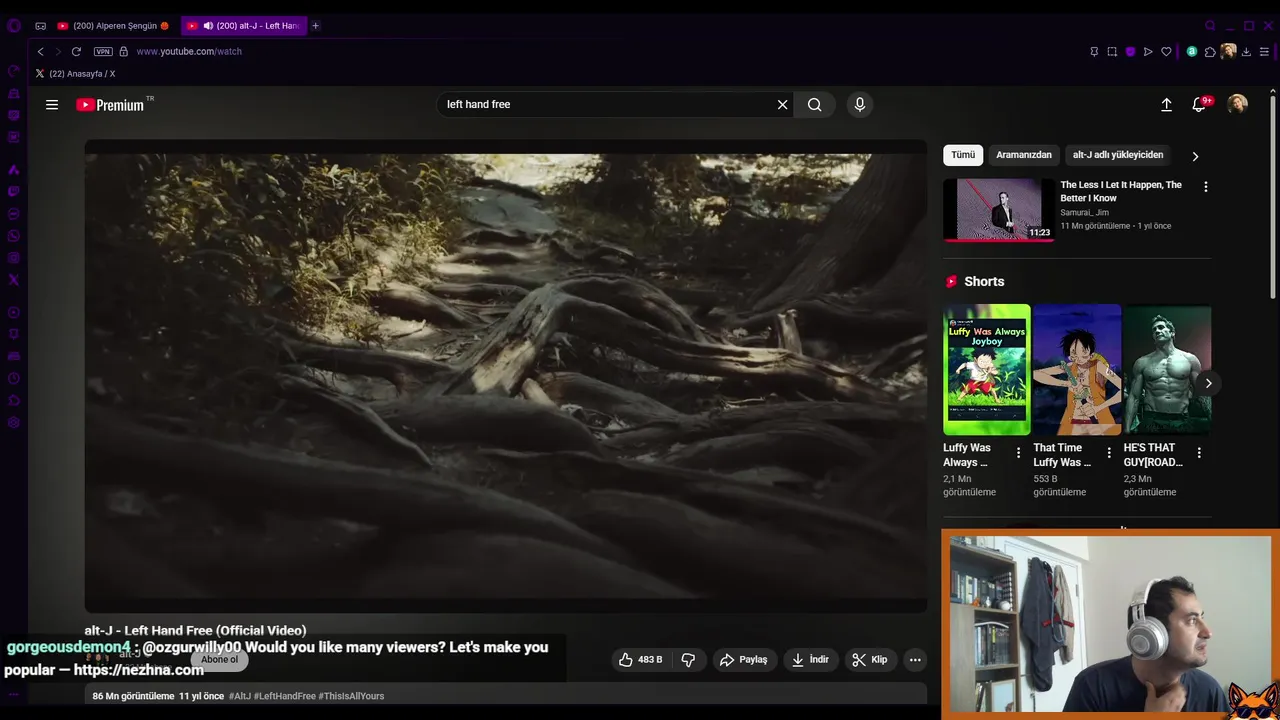Open options for HE'S THAT GUY short
The height and width of the screenshot is (720, 1280).
[x=1198, y=453]
